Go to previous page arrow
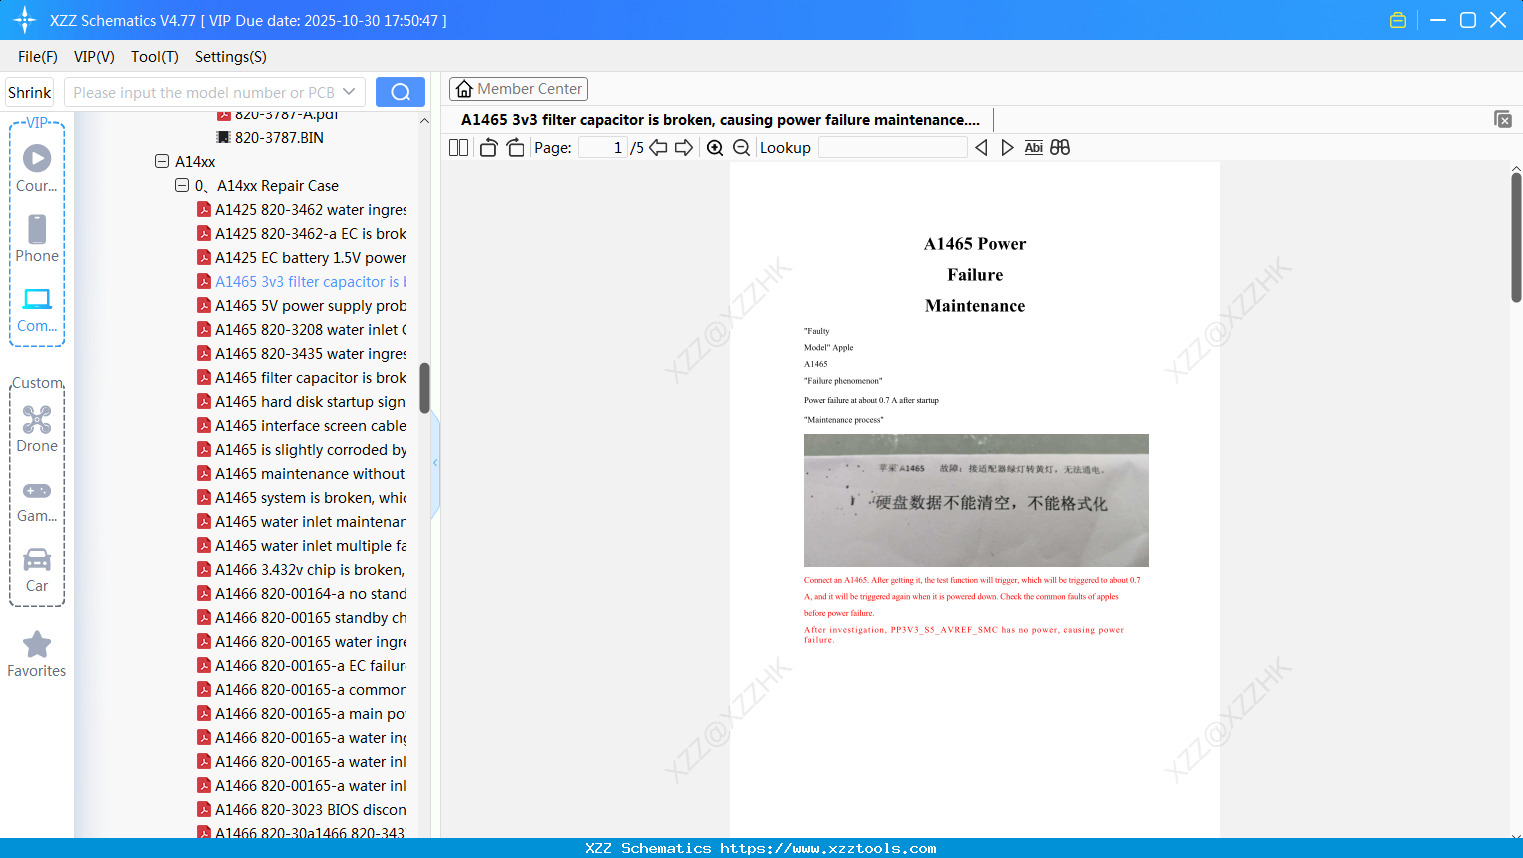The image size is (1523, 858). pos(658,148)
